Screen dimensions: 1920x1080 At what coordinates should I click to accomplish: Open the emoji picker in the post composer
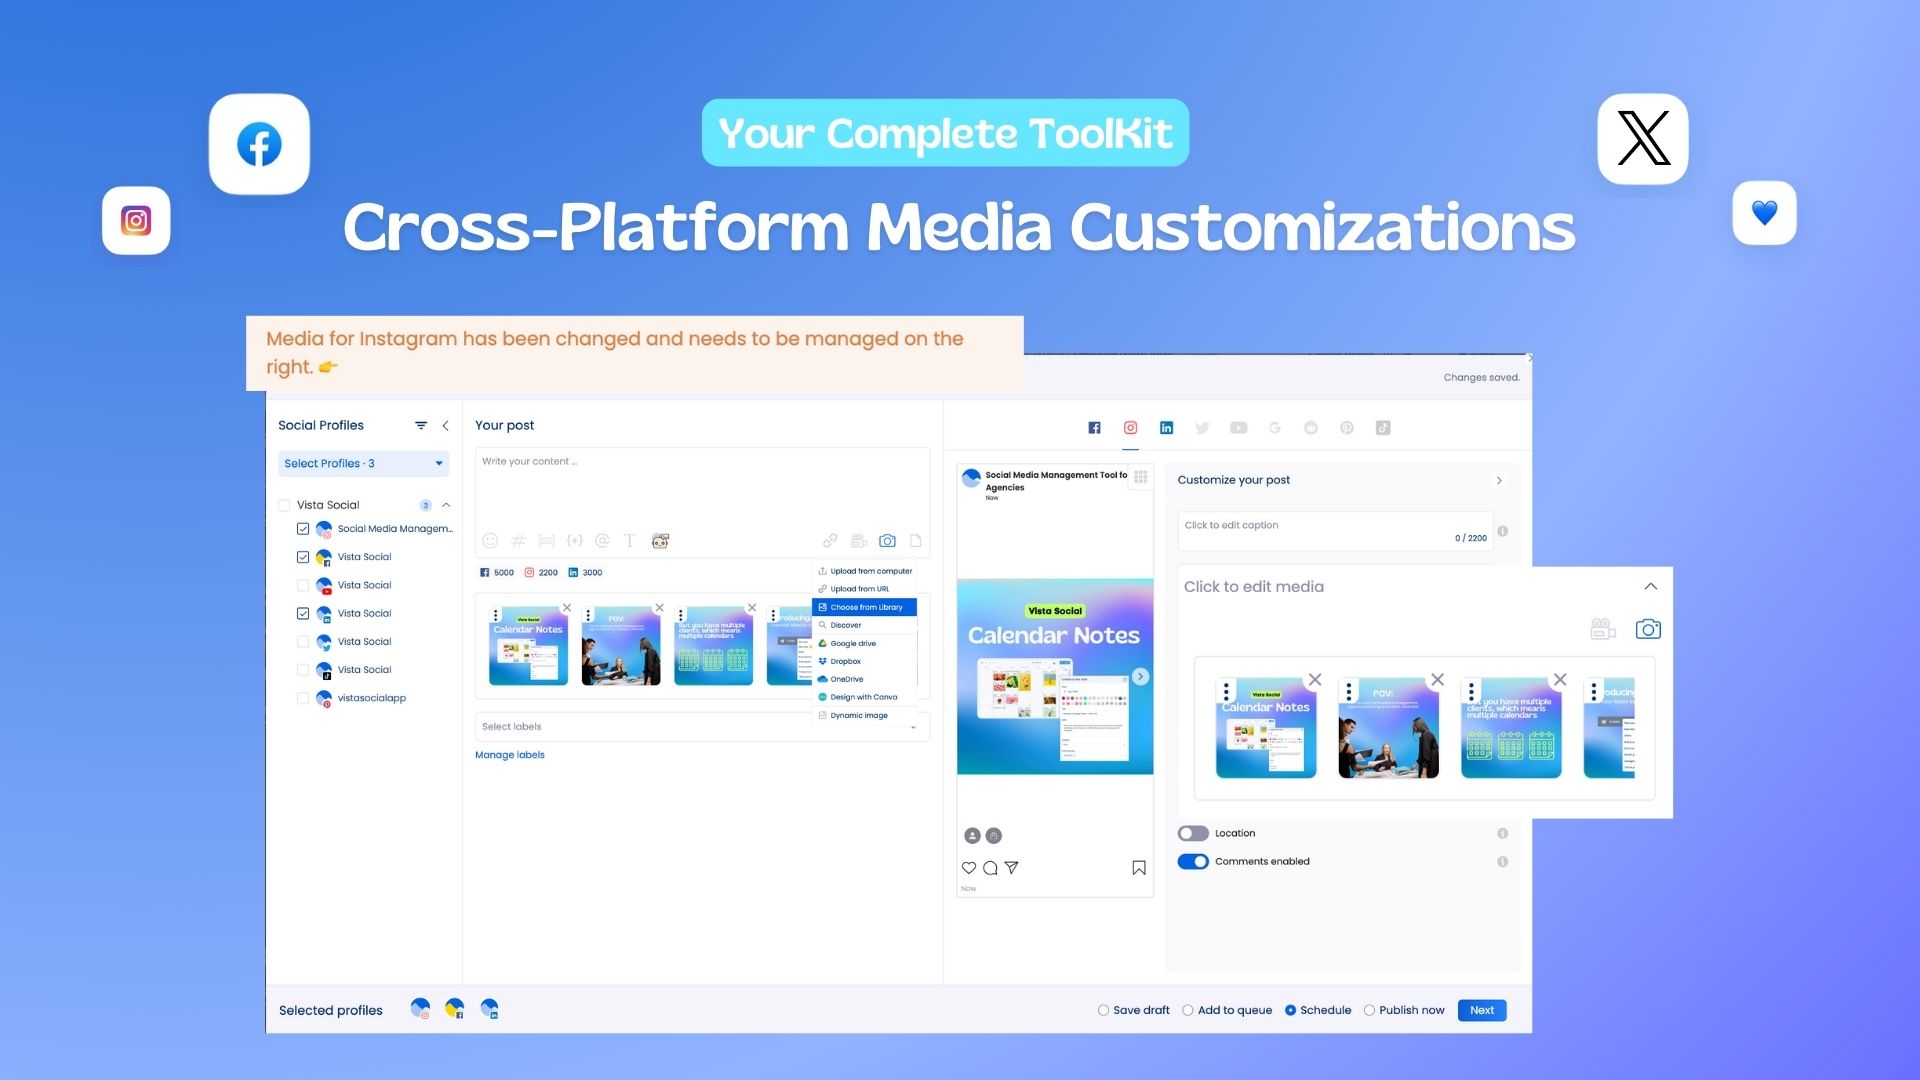pyautogui.click(x=490, y=540)
